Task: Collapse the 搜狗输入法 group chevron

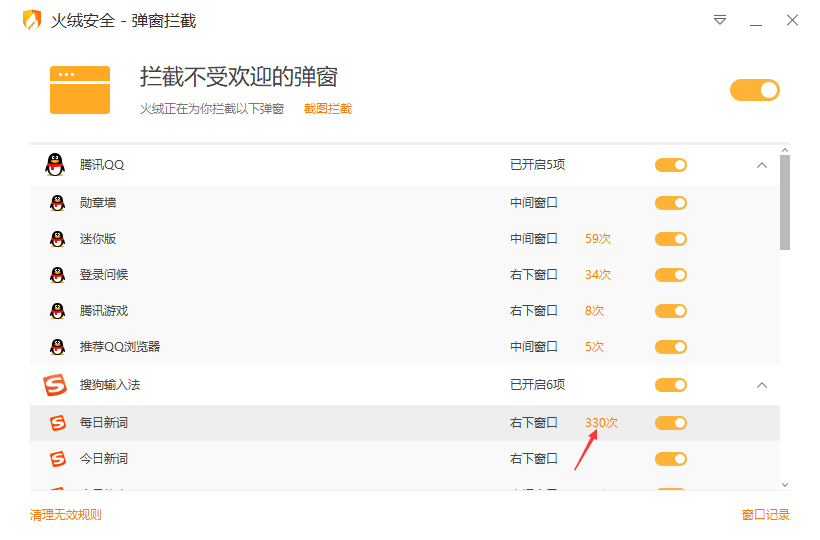Action: (762, 385)
